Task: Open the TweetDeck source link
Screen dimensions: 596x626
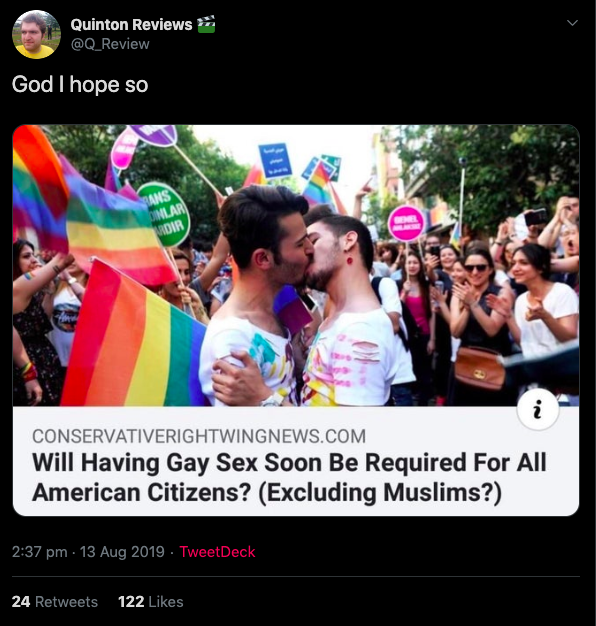Action: [x=217, y=552]
